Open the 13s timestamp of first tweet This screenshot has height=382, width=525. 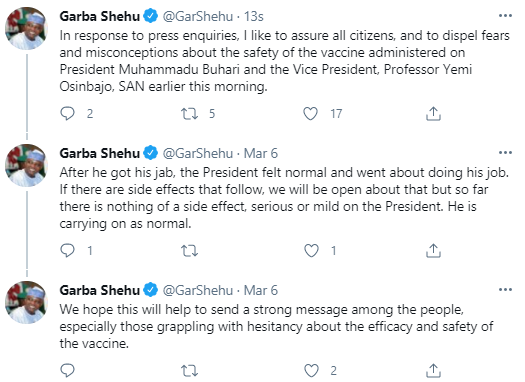tap(253, 16)
